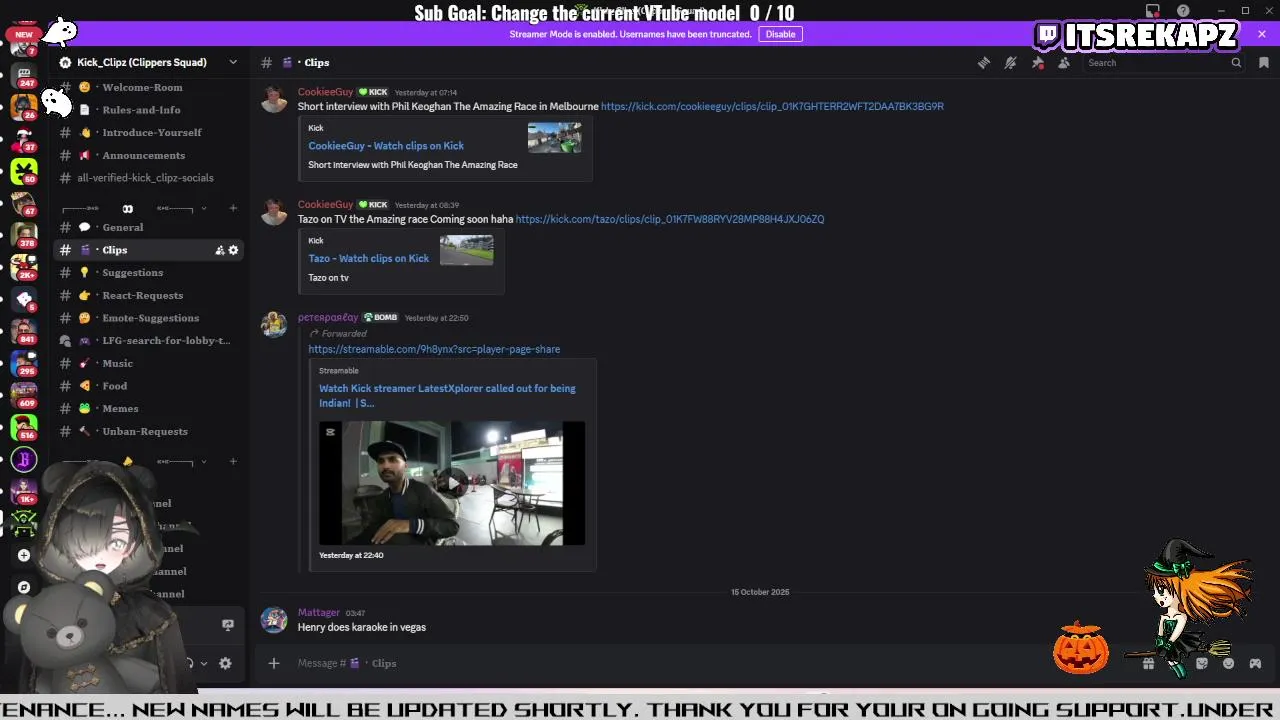Open CookieeGuy Phil Keoghan clip thumbnail
Screen dimensions: 1280x720
tap(554, 138)
